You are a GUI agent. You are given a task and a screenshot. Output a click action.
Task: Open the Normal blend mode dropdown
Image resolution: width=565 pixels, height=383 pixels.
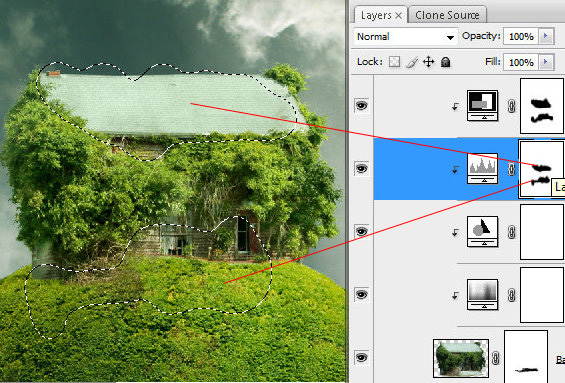[406, 36]
